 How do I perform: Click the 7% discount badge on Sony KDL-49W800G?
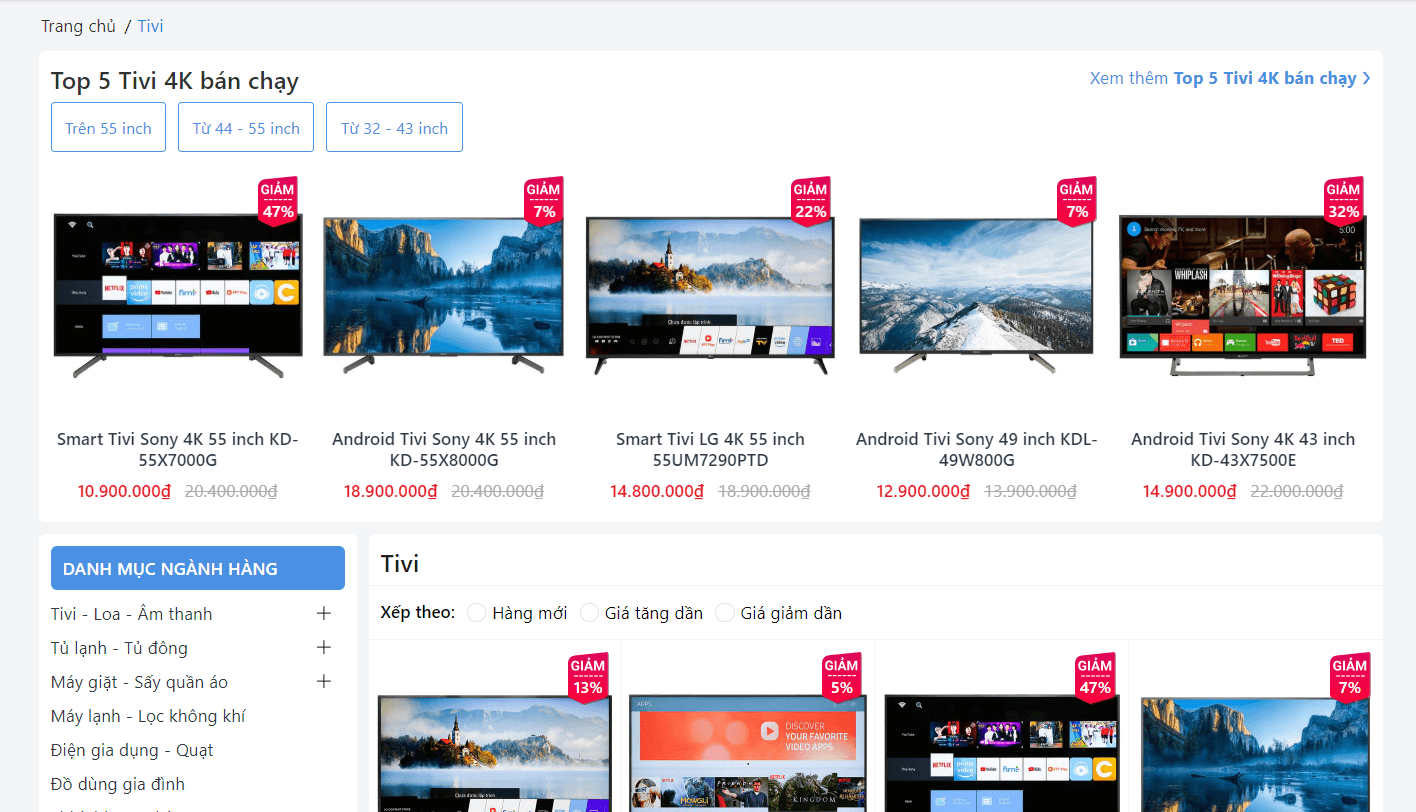[1077, 201]
